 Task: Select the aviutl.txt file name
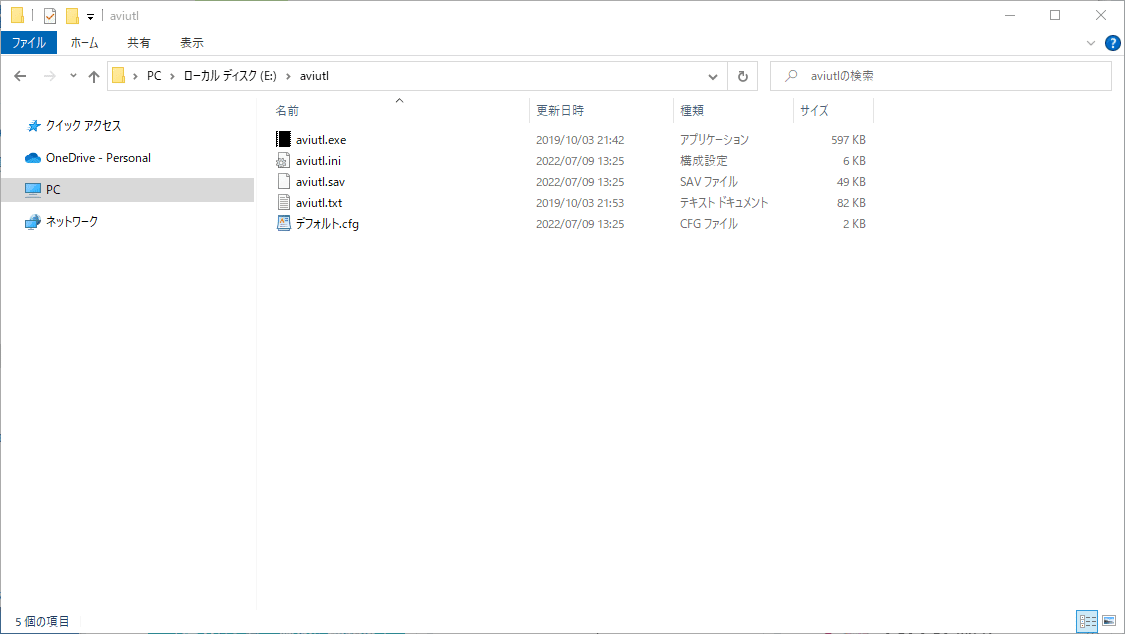coord(319,202)
